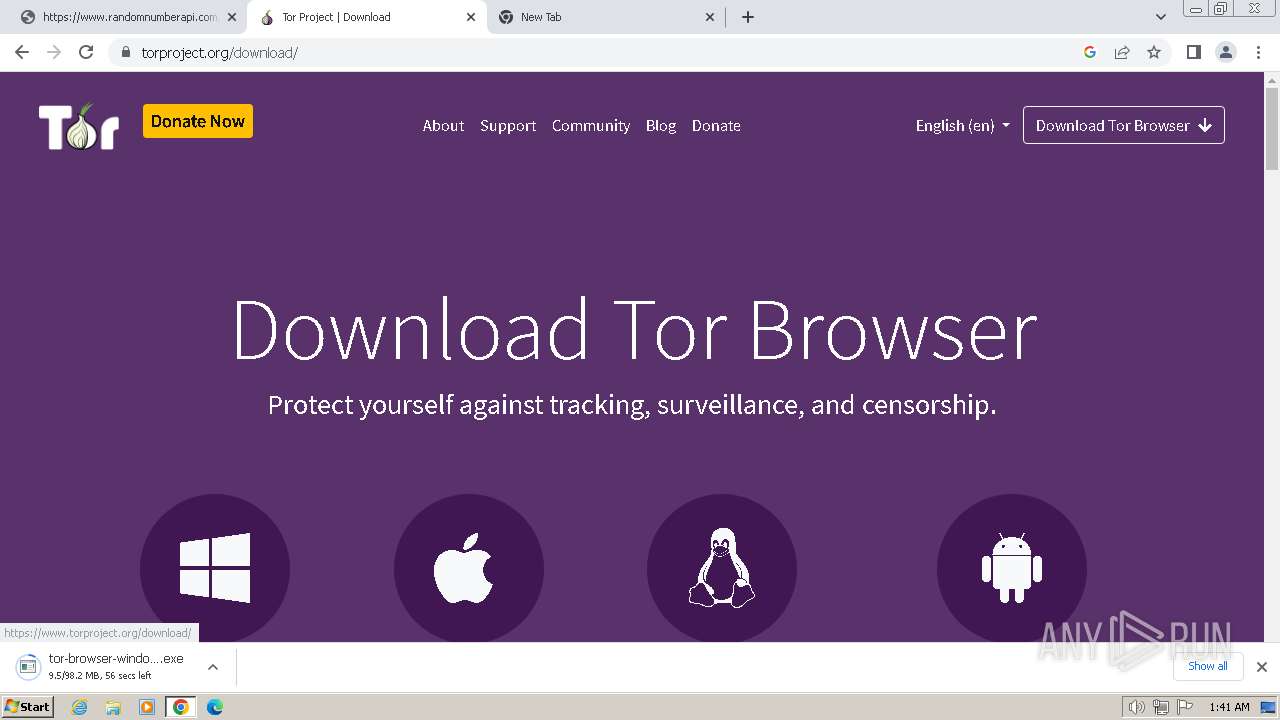
Task: Click the Download Tor Browser button
Action: click(x=1124, y=125)
